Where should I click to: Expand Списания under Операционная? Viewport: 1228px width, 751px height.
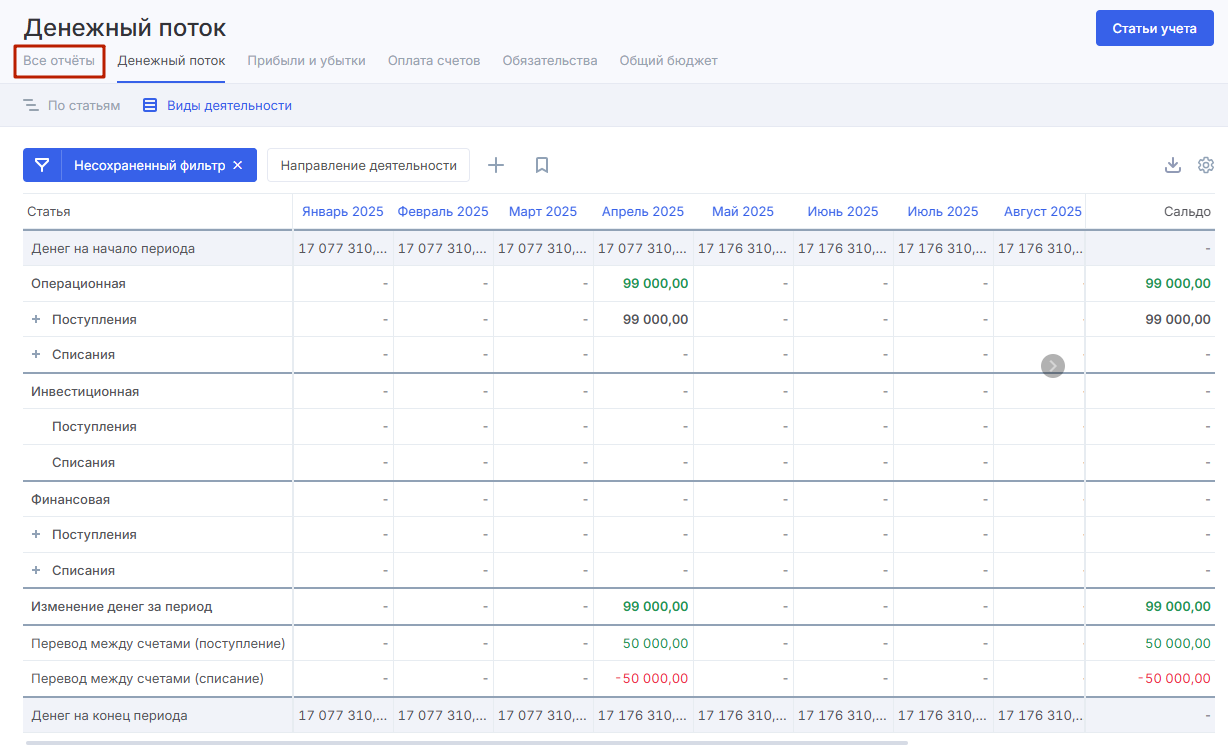pyautogui.click(x=36, y=355)
